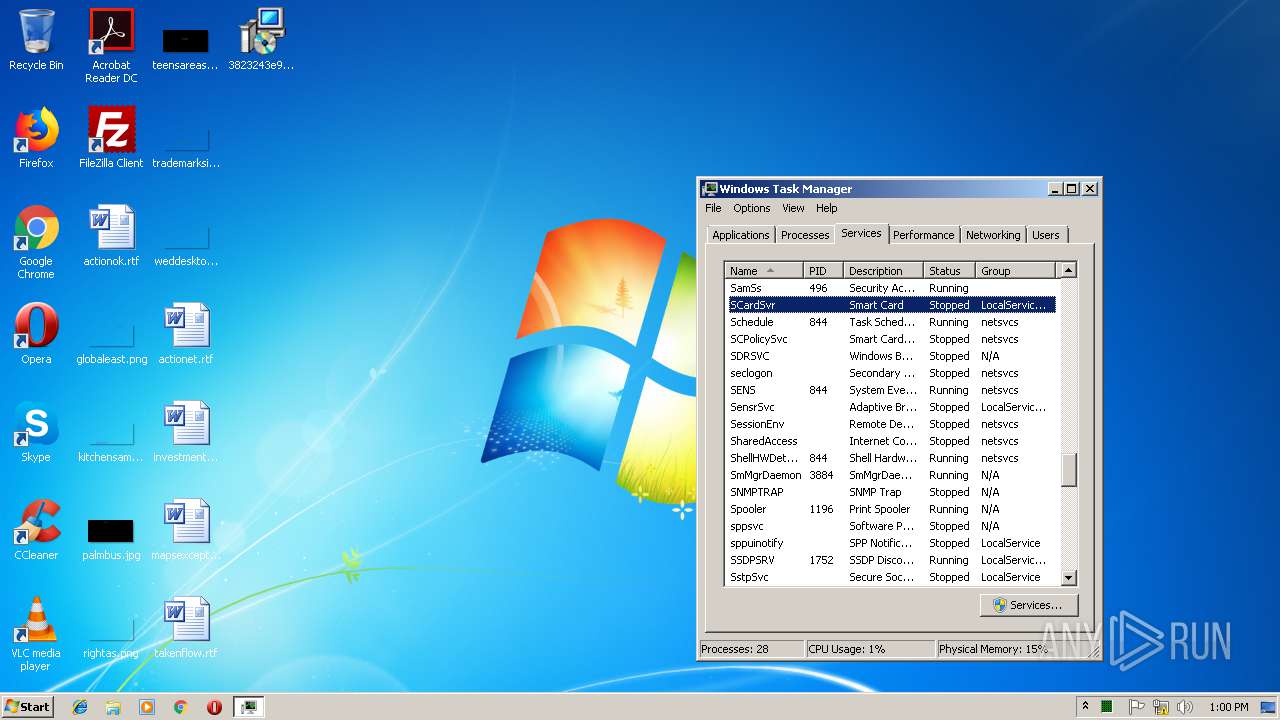This screenshot has height=720, width=1280.
Task: Switch to the Processes tab
Action: click(x=805, y=235)
